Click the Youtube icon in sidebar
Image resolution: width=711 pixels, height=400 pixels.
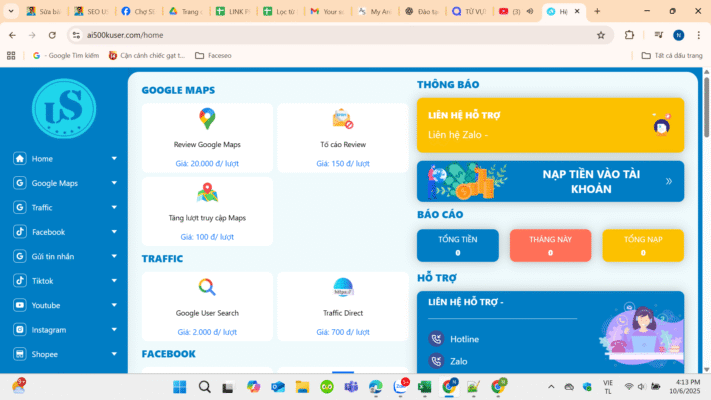tap(19, 305)
